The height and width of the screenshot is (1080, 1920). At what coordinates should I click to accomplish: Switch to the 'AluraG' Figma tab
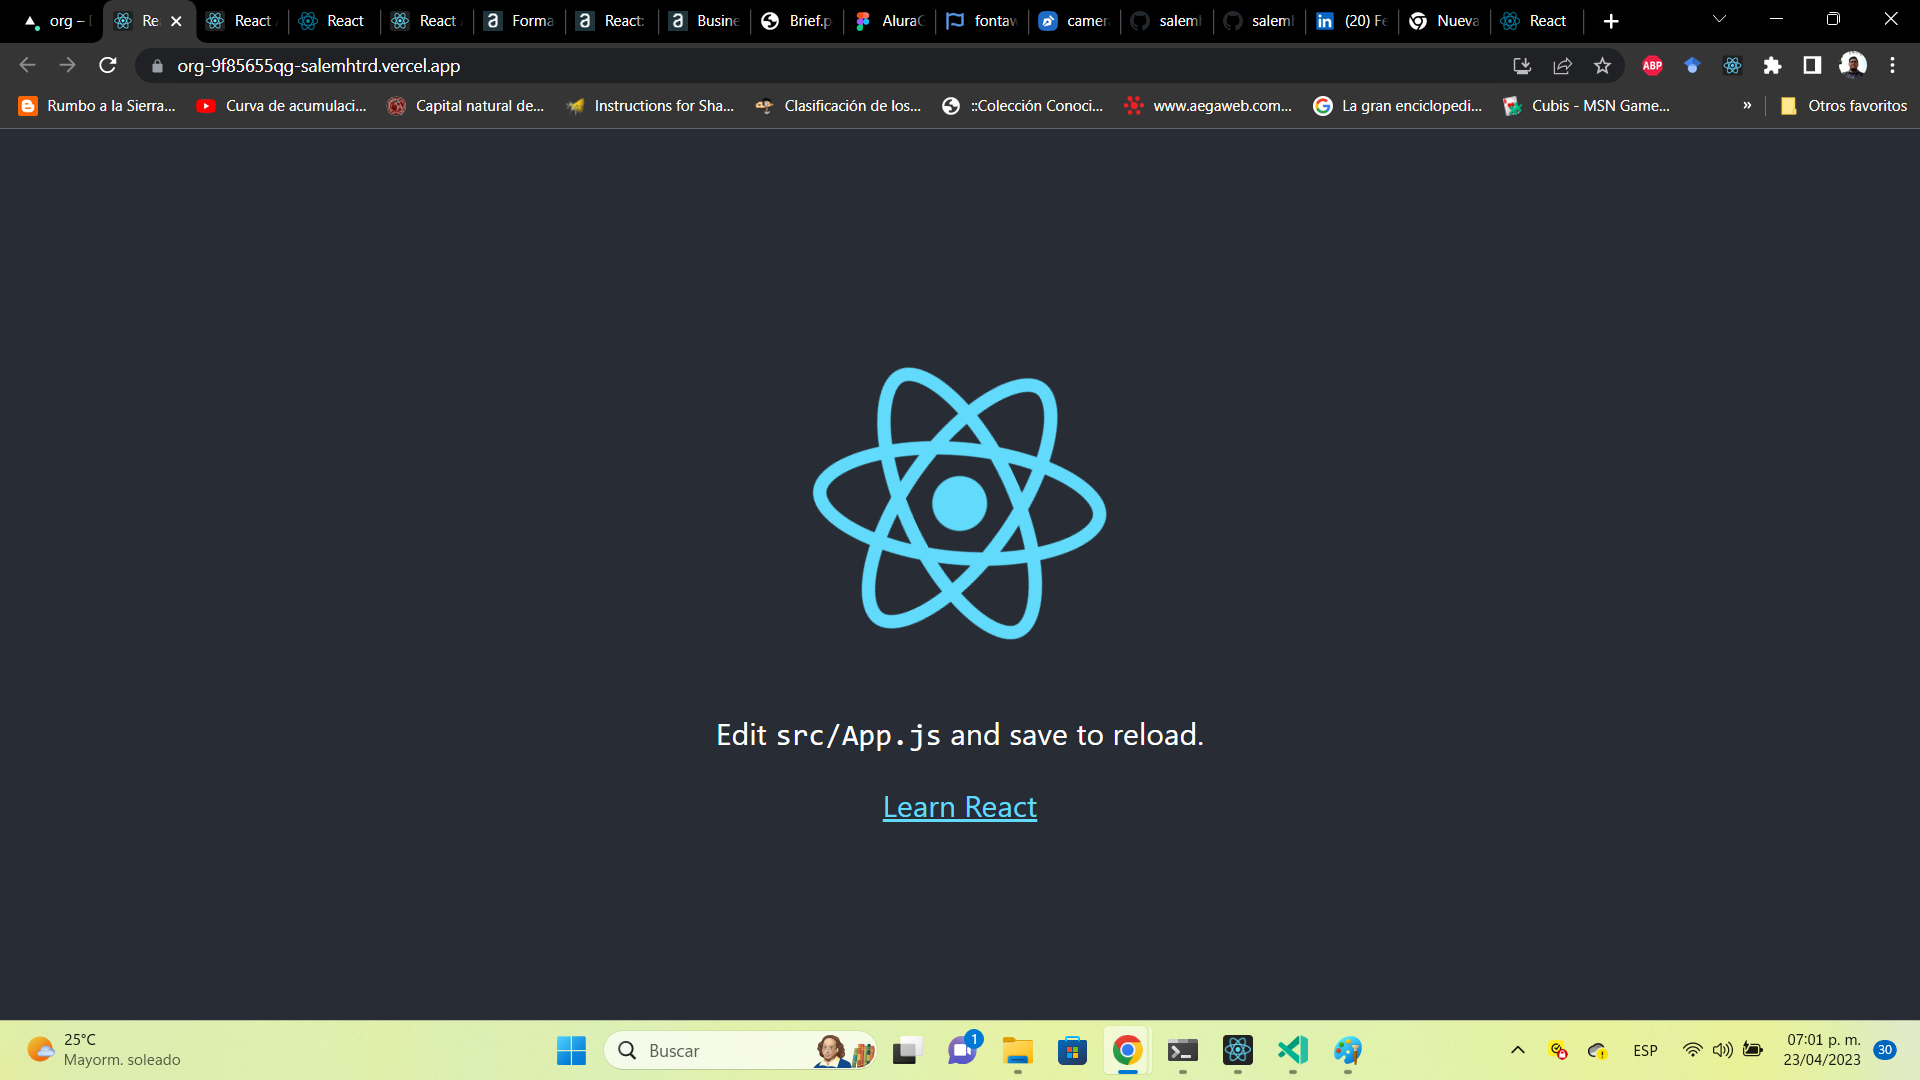(x=889, y=21)
